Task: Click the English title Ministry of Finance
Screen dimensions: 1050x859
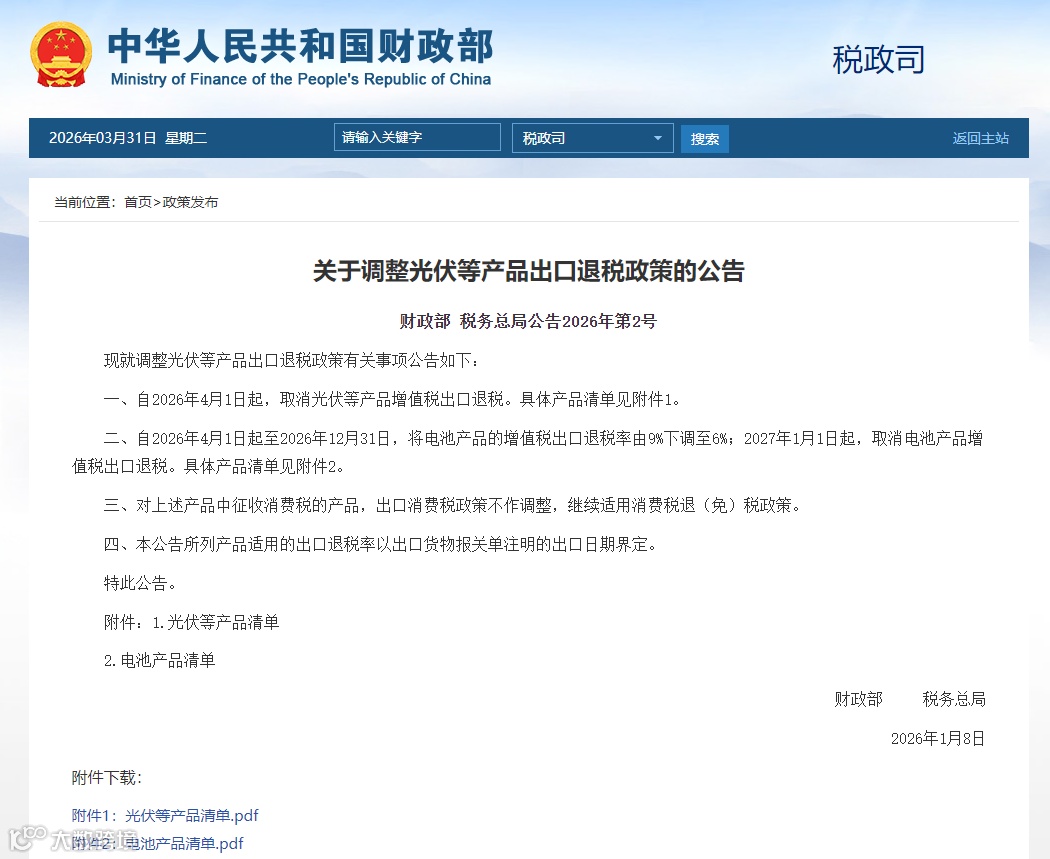Action: pyautogui.click(x=301, y=79)
